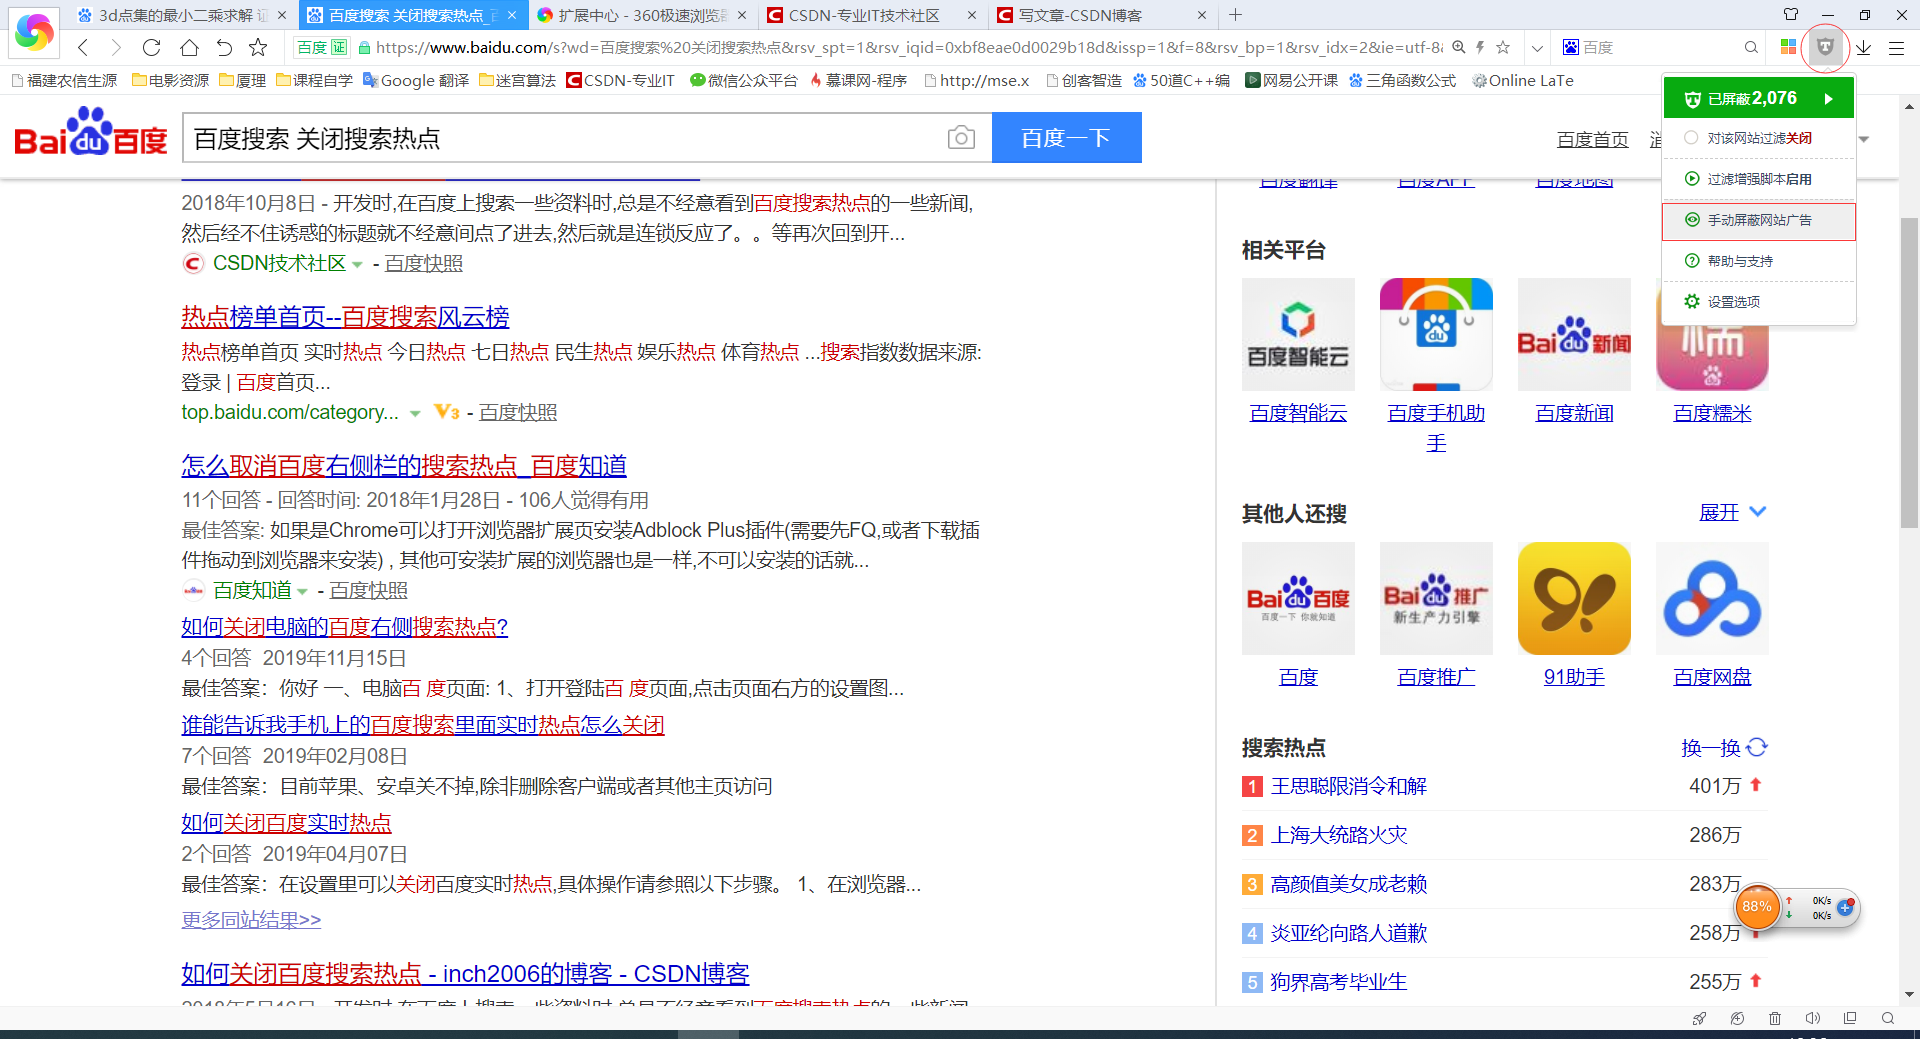The image size is (1920, 1039).
Task: Click 百度智能云 platform thumbnail
Action: [1298, 334]
